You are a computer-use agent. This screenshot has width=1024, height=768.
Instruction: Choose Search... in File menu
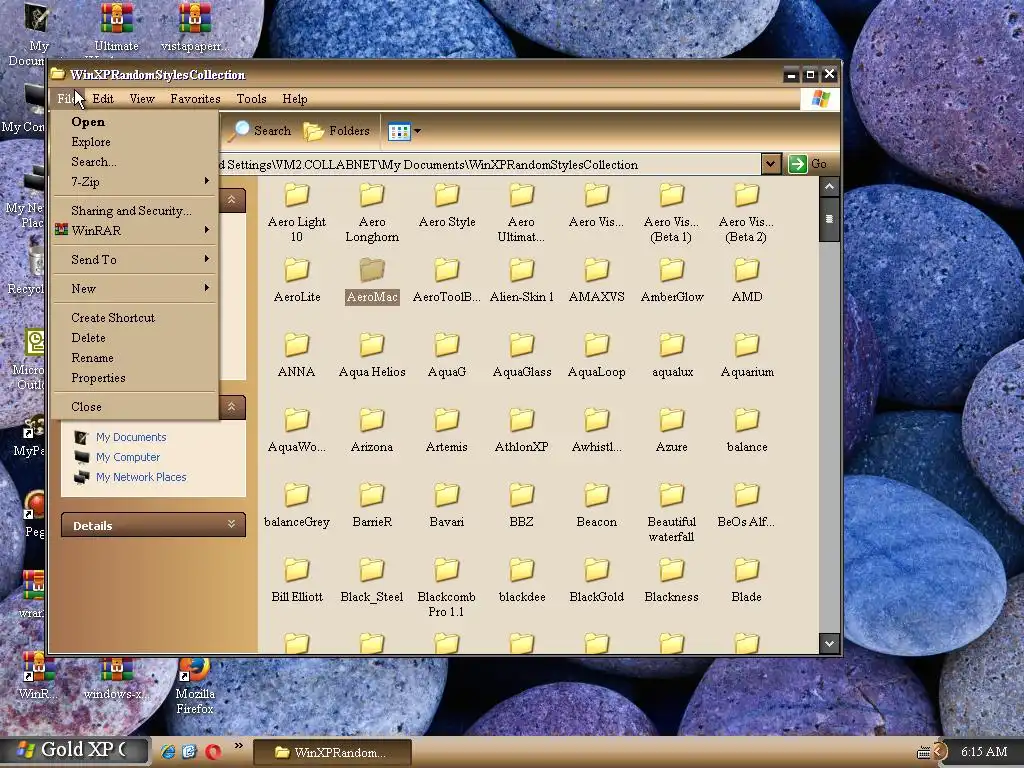point(135,161)
